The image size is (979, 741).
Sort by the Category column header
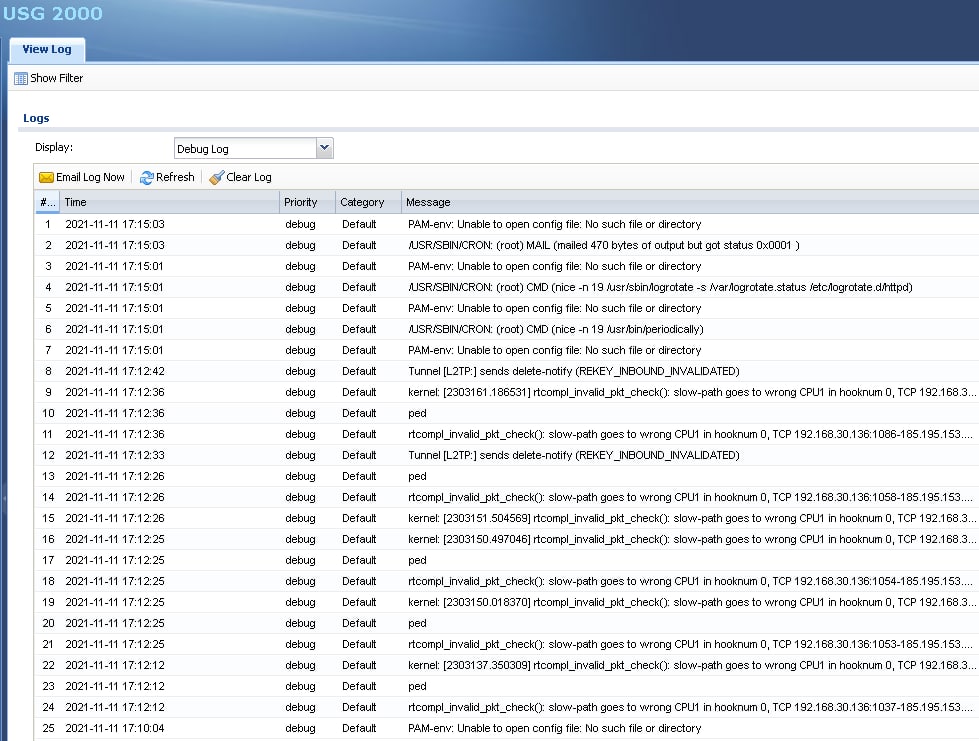point(366,202)
